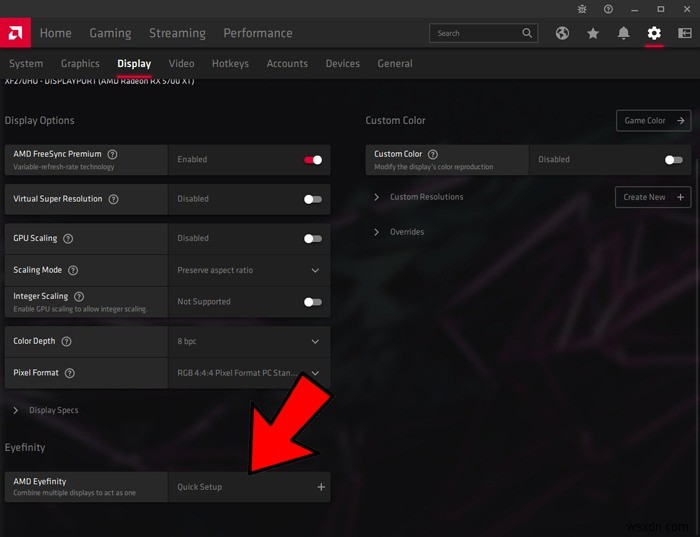Image resolution: width=700 pixels, height=537 pixels.
Task: Show help for Custom Color
Action: [433, 154]
